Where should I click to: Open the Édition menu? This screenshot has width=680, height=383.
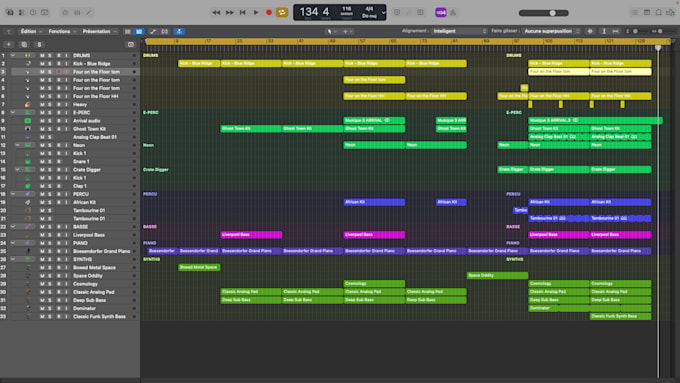pos(31,31)
